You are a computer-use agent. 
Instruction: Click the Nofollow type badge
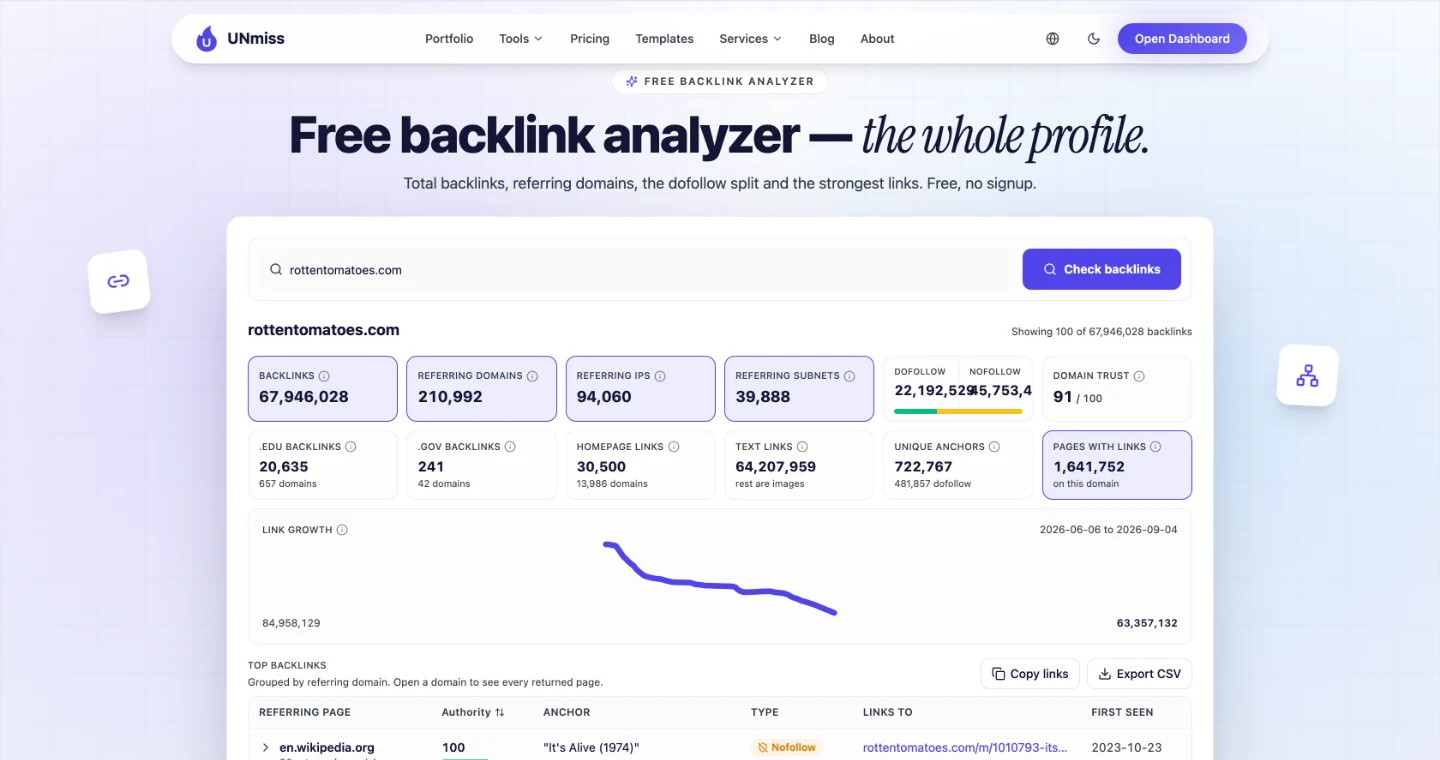(x=787, y=747)
